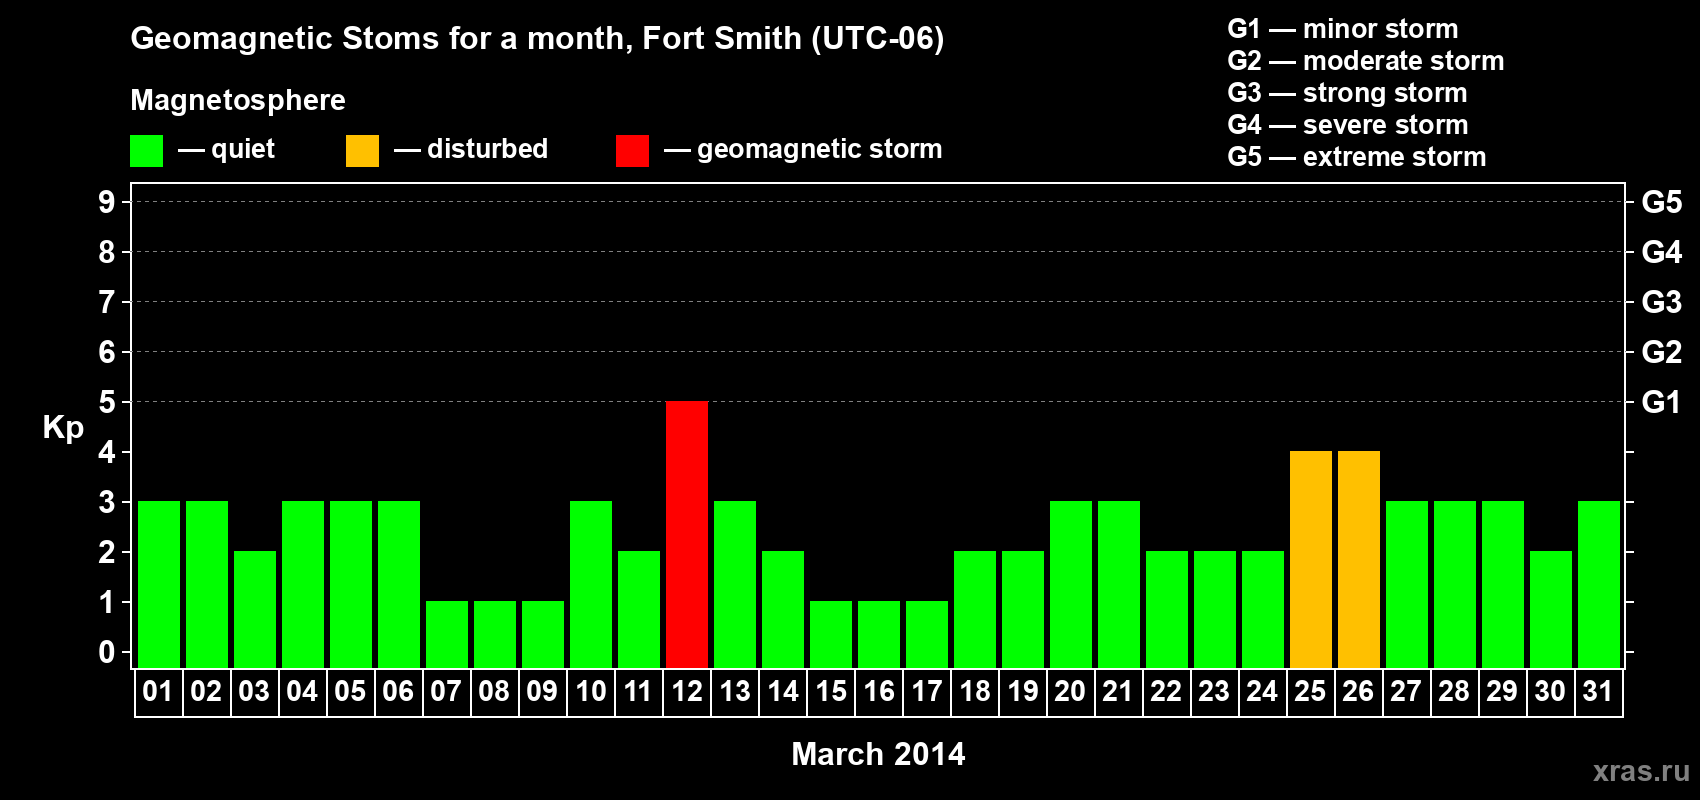This screenshot has width=1700, height=800.
Task: Click the G5 label on right axis
Action: [x=1661, y=202]
